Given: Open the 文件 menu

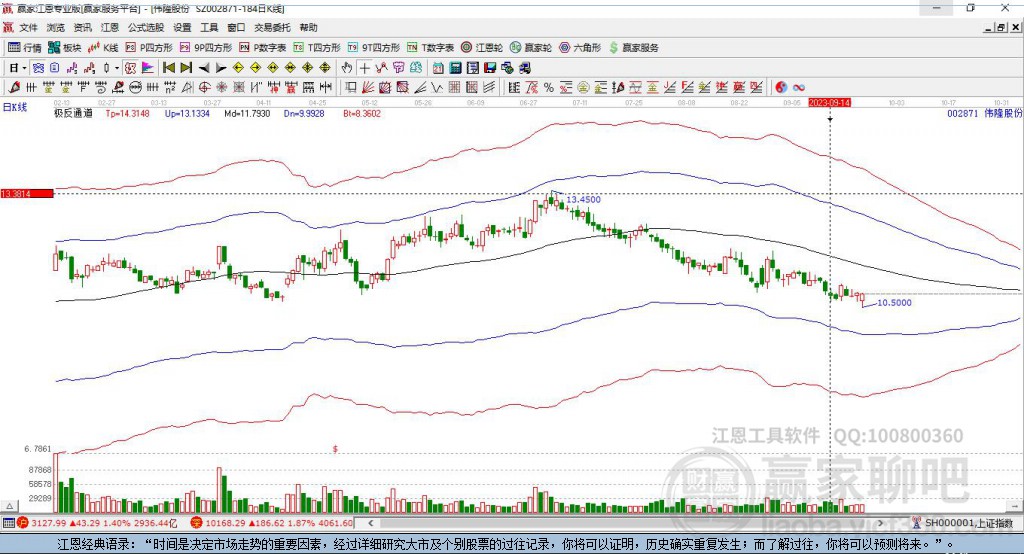Looking at the screenshot, I should 28,27.
